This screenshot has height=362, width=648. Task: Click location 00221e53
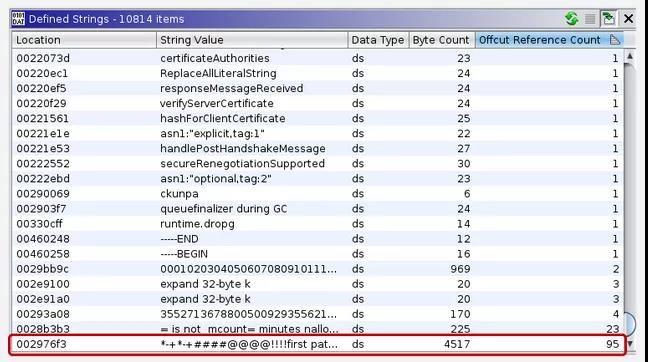tap(43, 149)
